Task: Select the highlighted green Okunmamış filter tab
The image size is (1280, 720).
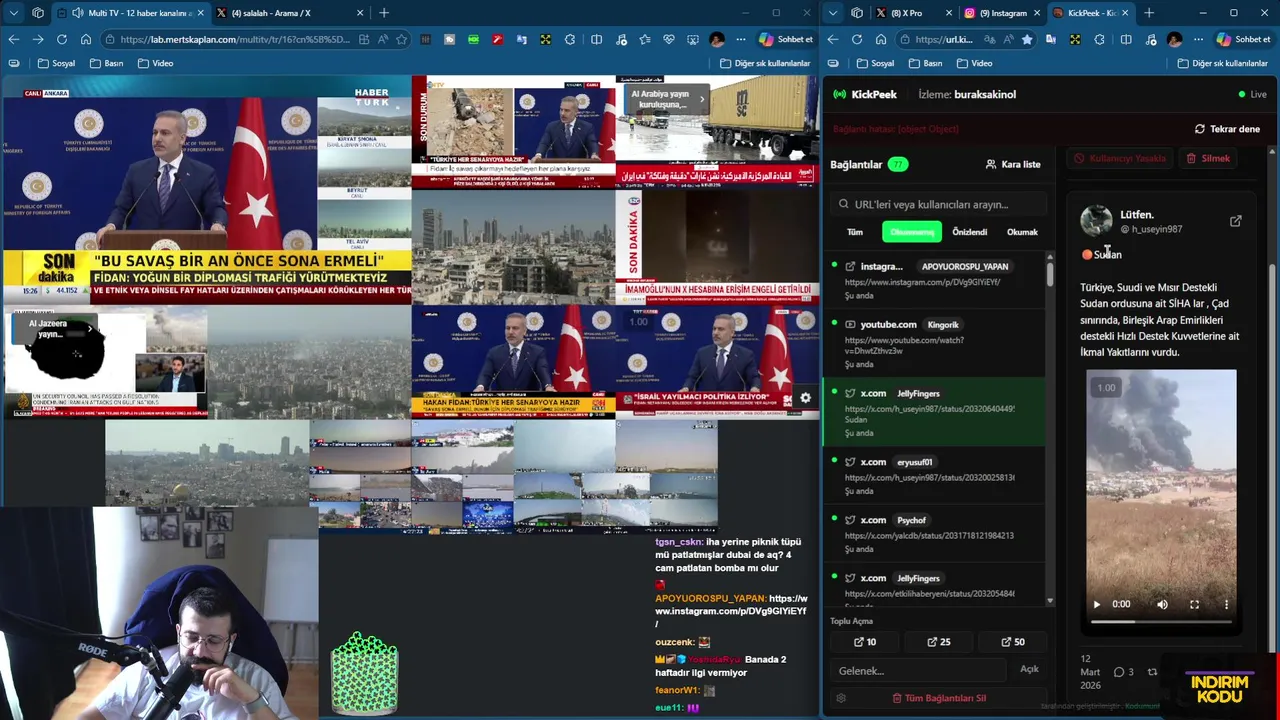Action: click(912, 232)
